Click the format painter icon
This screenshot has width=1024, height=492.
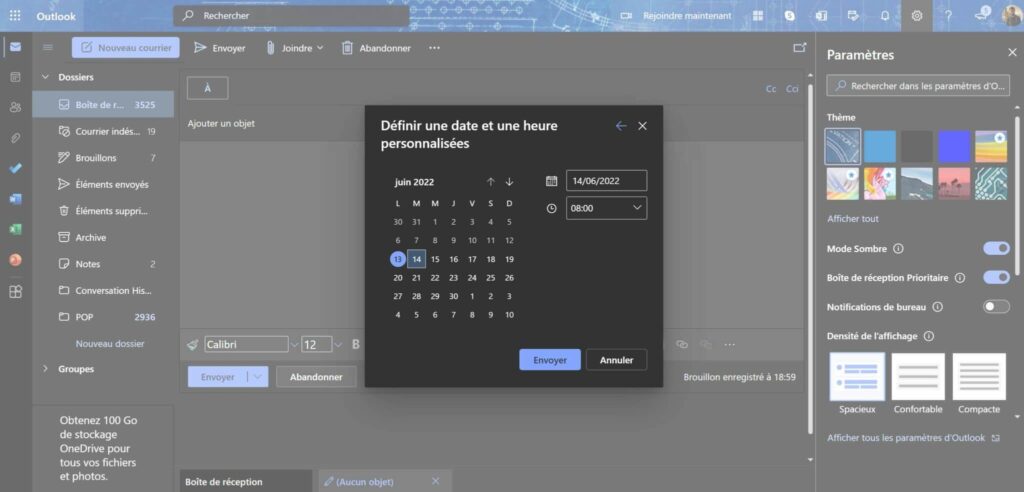pos(192,344)
